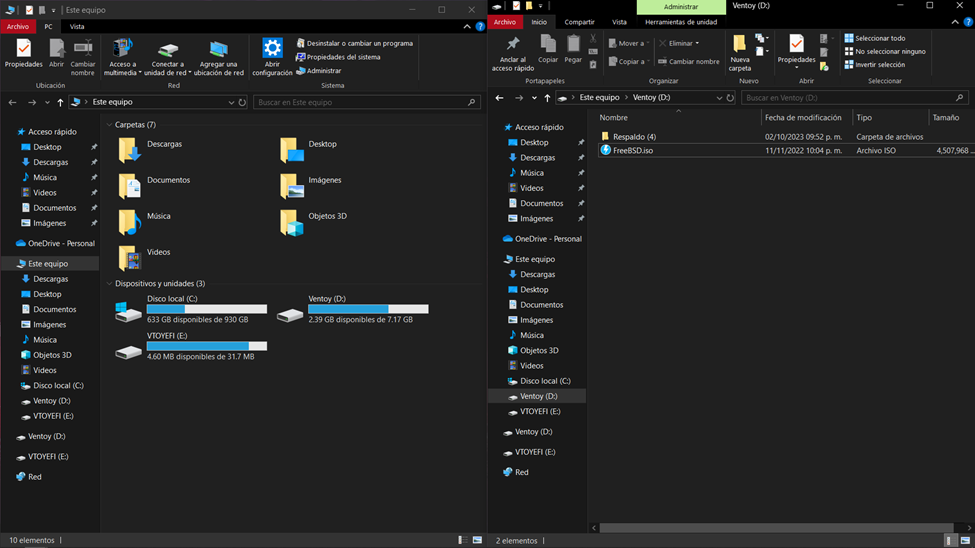Open the Objetos 3D folder icon in main pane
Viewport: 975px width, 548px height.
pos(291,222)
